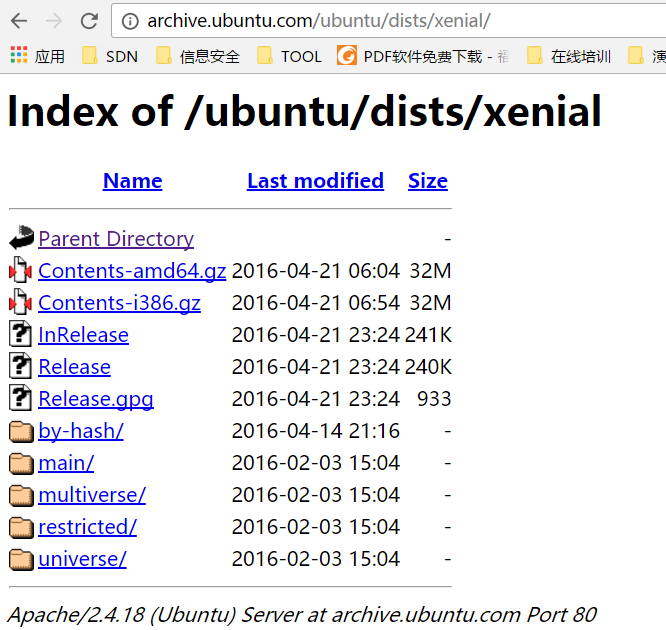Click the Parent Directory back-arrow icon
The height and width of the screenshot is (630, 666).
tap(21, 237)
